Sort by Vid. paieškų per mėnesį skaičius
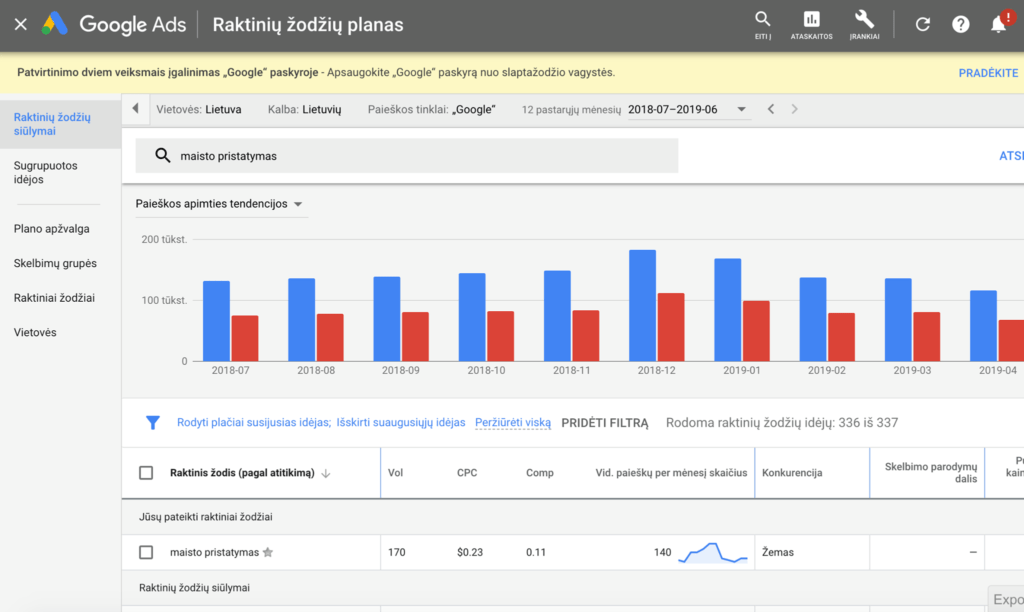Viewport: 1024px width, 612px height. pyautogui.click(x=671, y=473)
